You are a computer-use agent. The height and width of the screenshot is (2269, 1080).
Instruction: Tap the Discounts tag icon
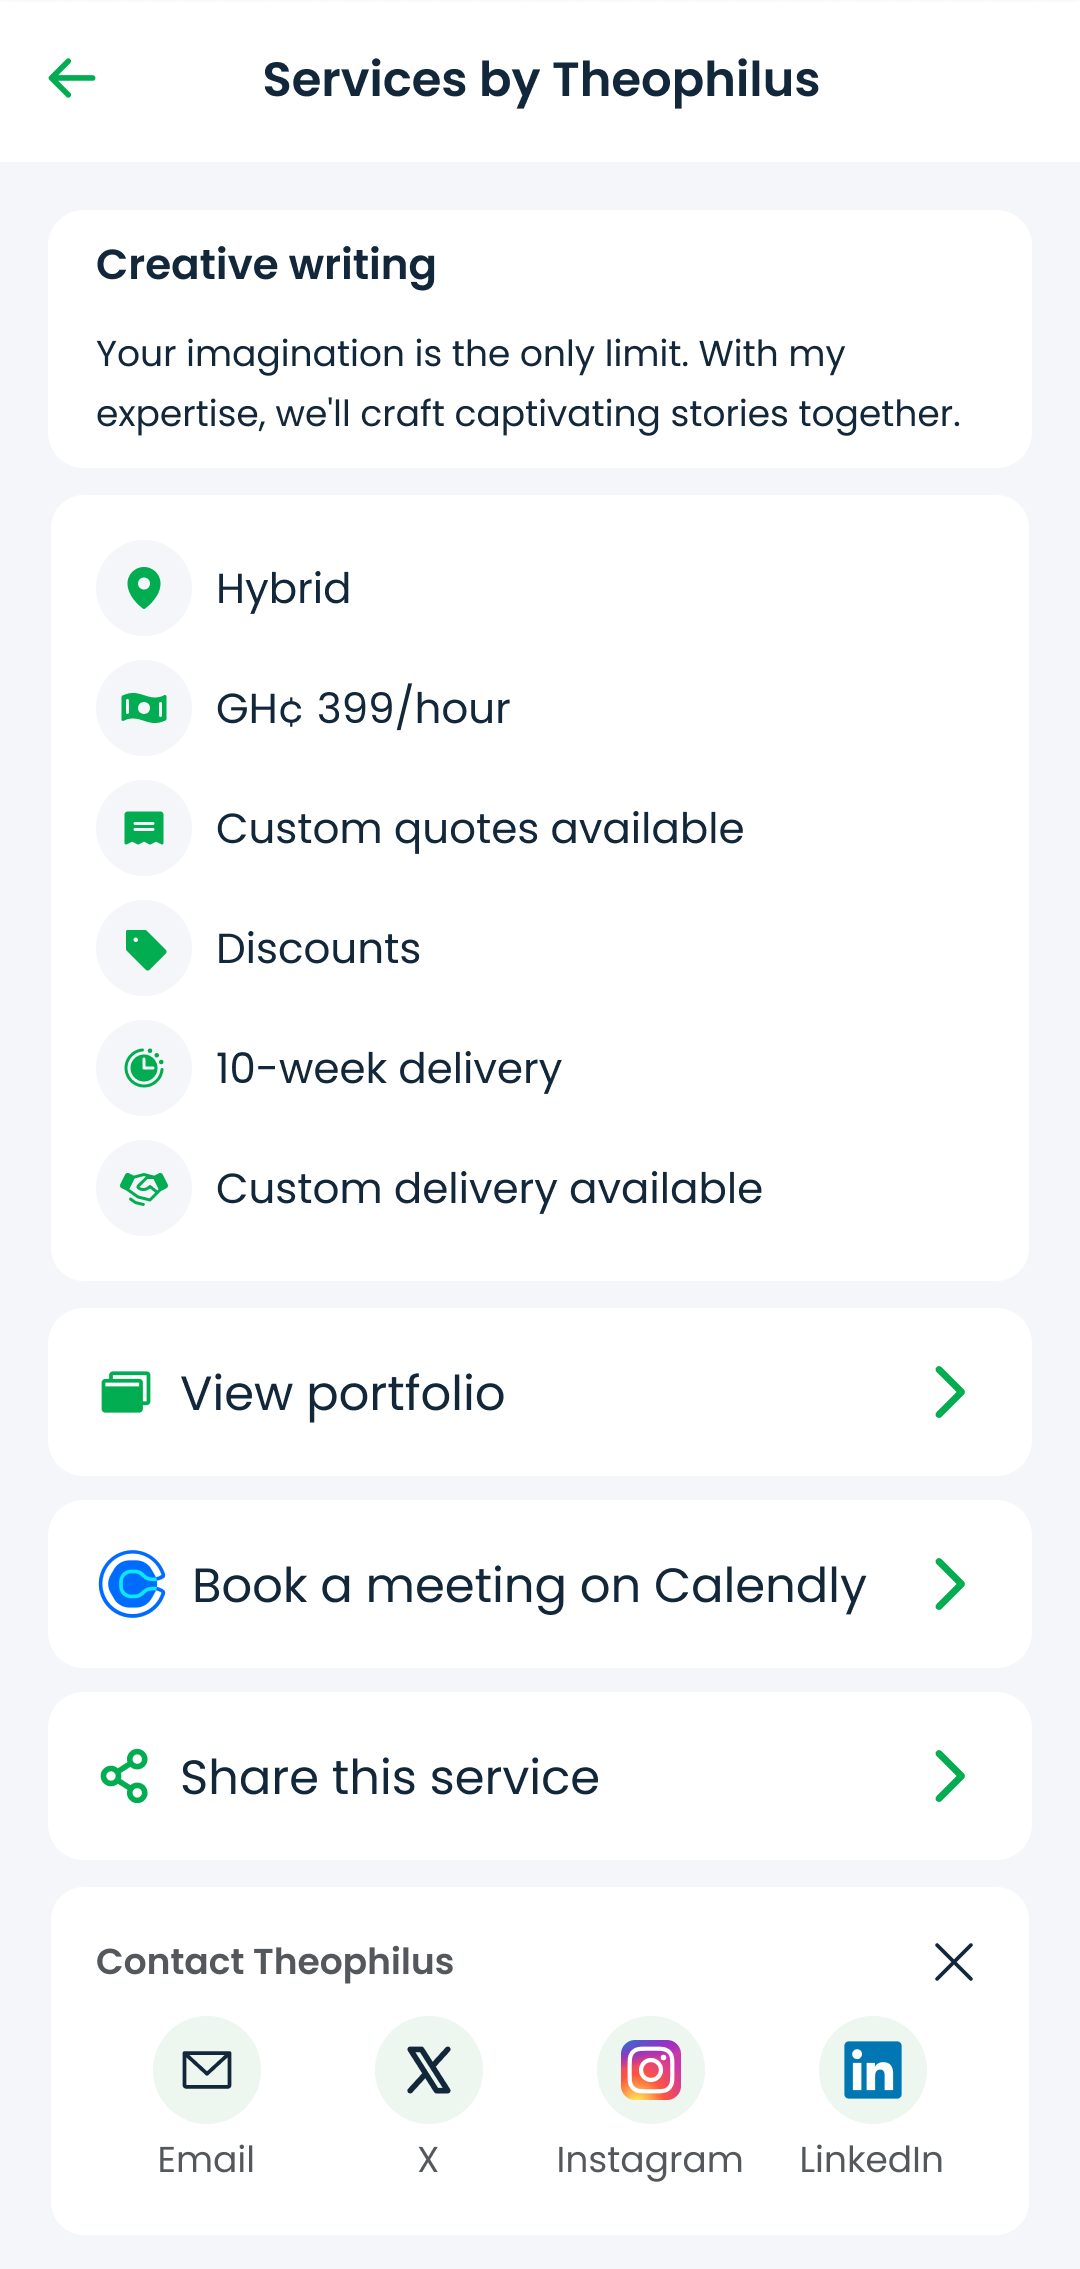[144, 948]
